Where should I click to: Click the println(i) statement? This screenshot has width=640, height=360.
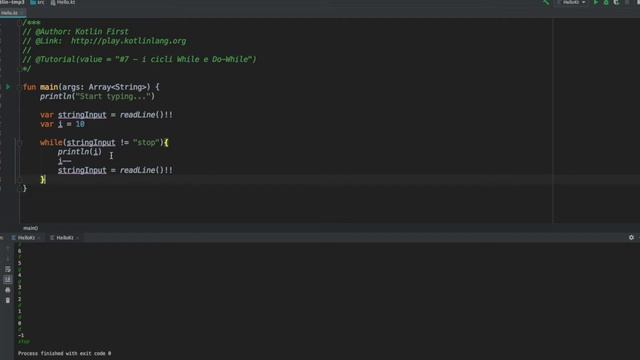[80, 152]
